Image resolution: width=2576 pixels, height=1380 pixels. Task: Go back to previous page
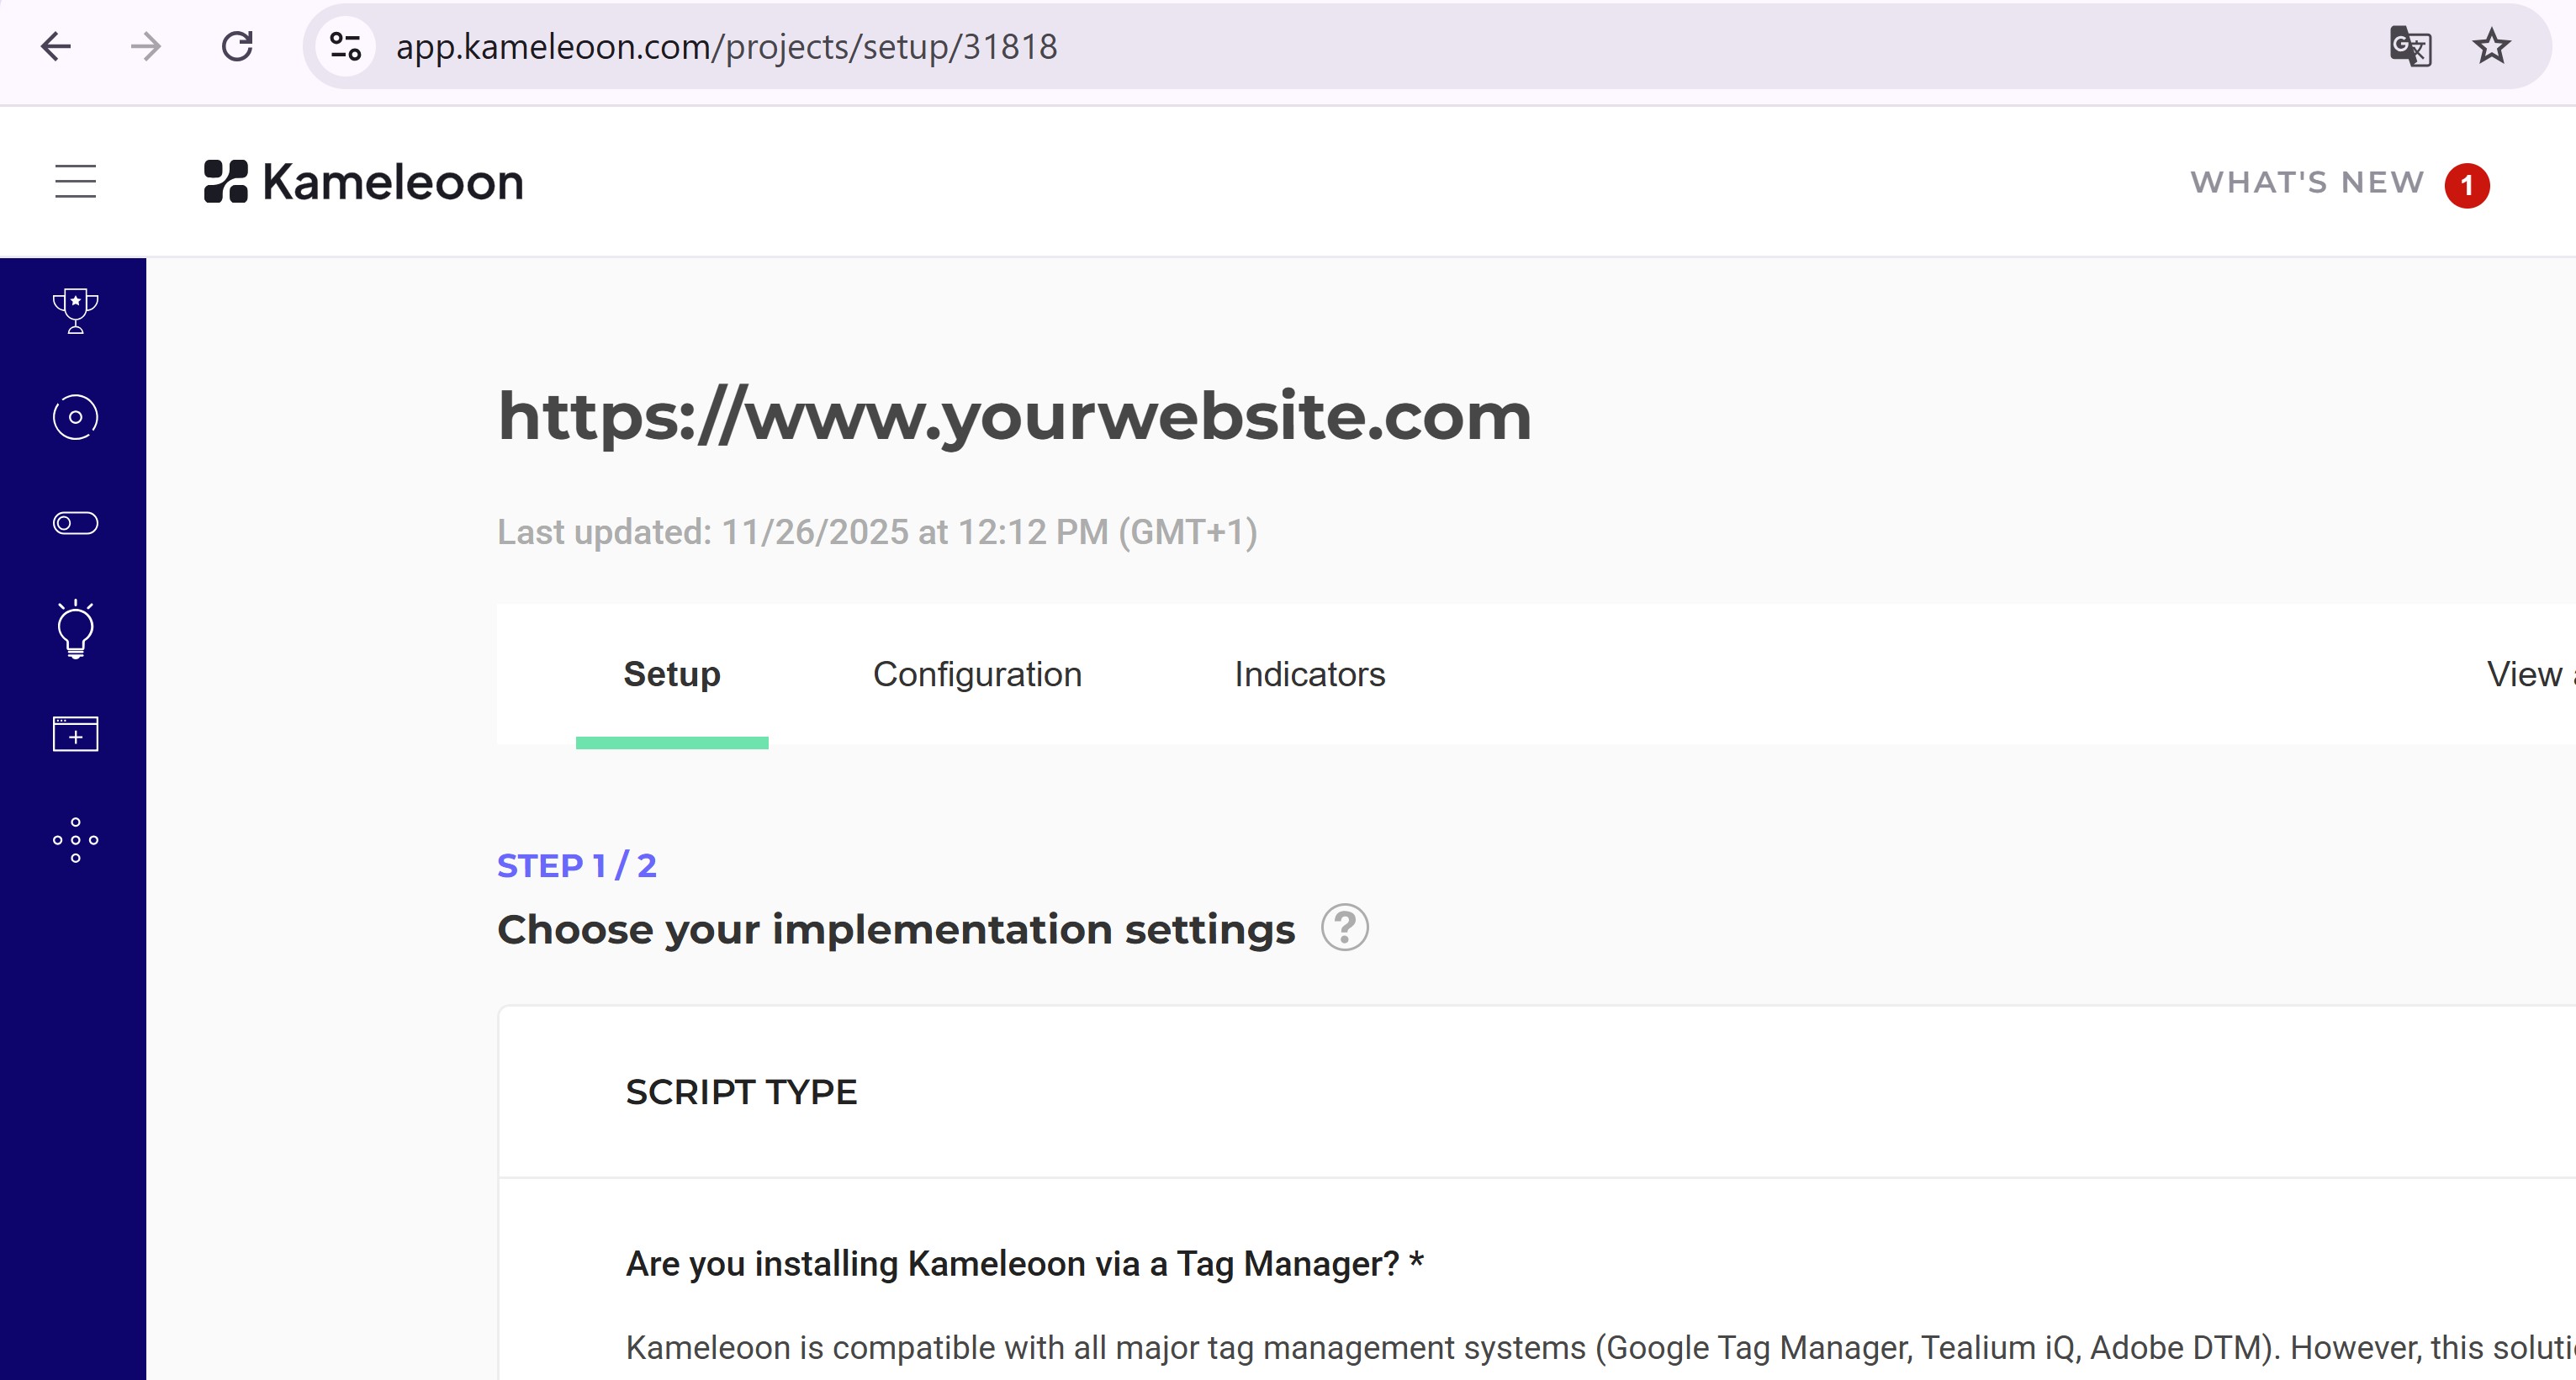[56, 47]
